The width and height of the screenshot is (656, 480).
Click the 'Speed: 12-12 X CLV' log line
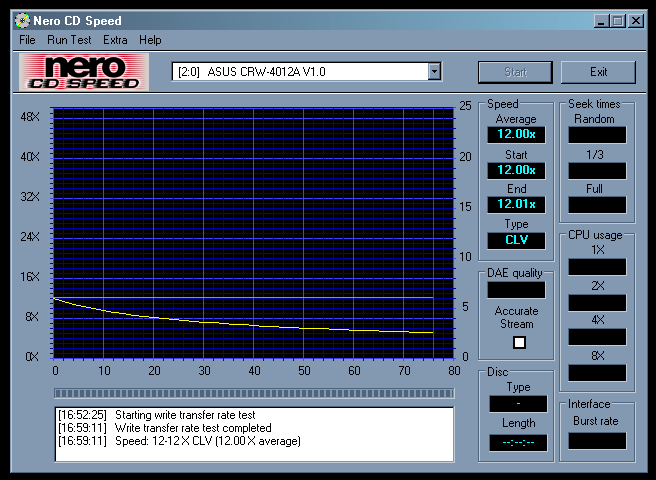pos(179,441)
